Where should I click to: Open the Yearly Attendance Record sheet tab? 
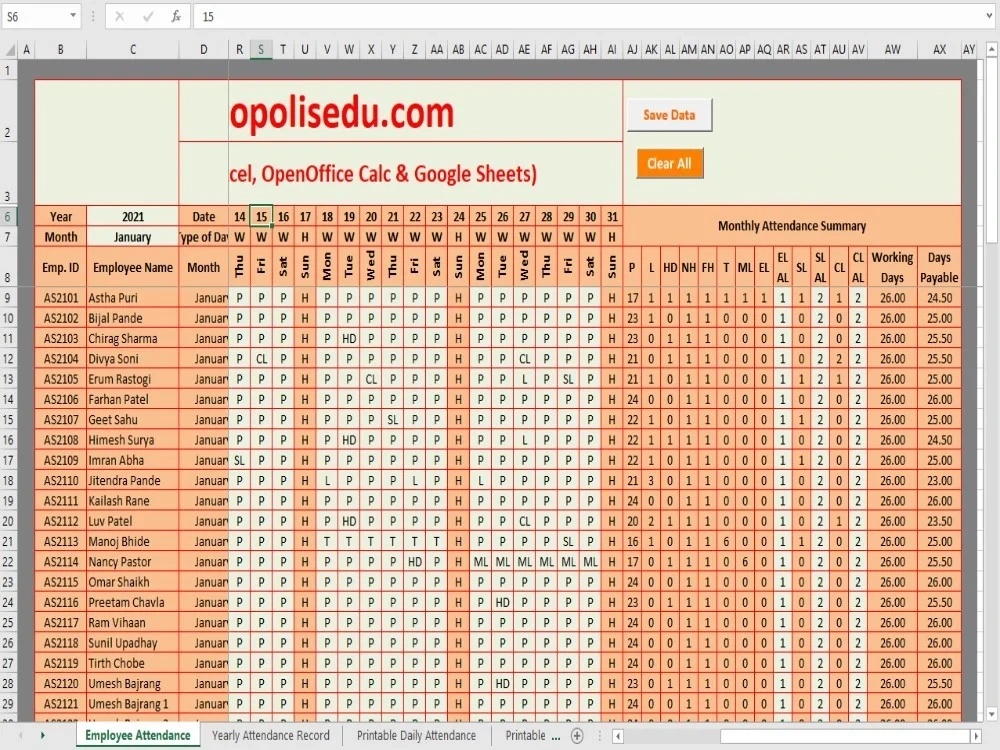pos(270,735)
